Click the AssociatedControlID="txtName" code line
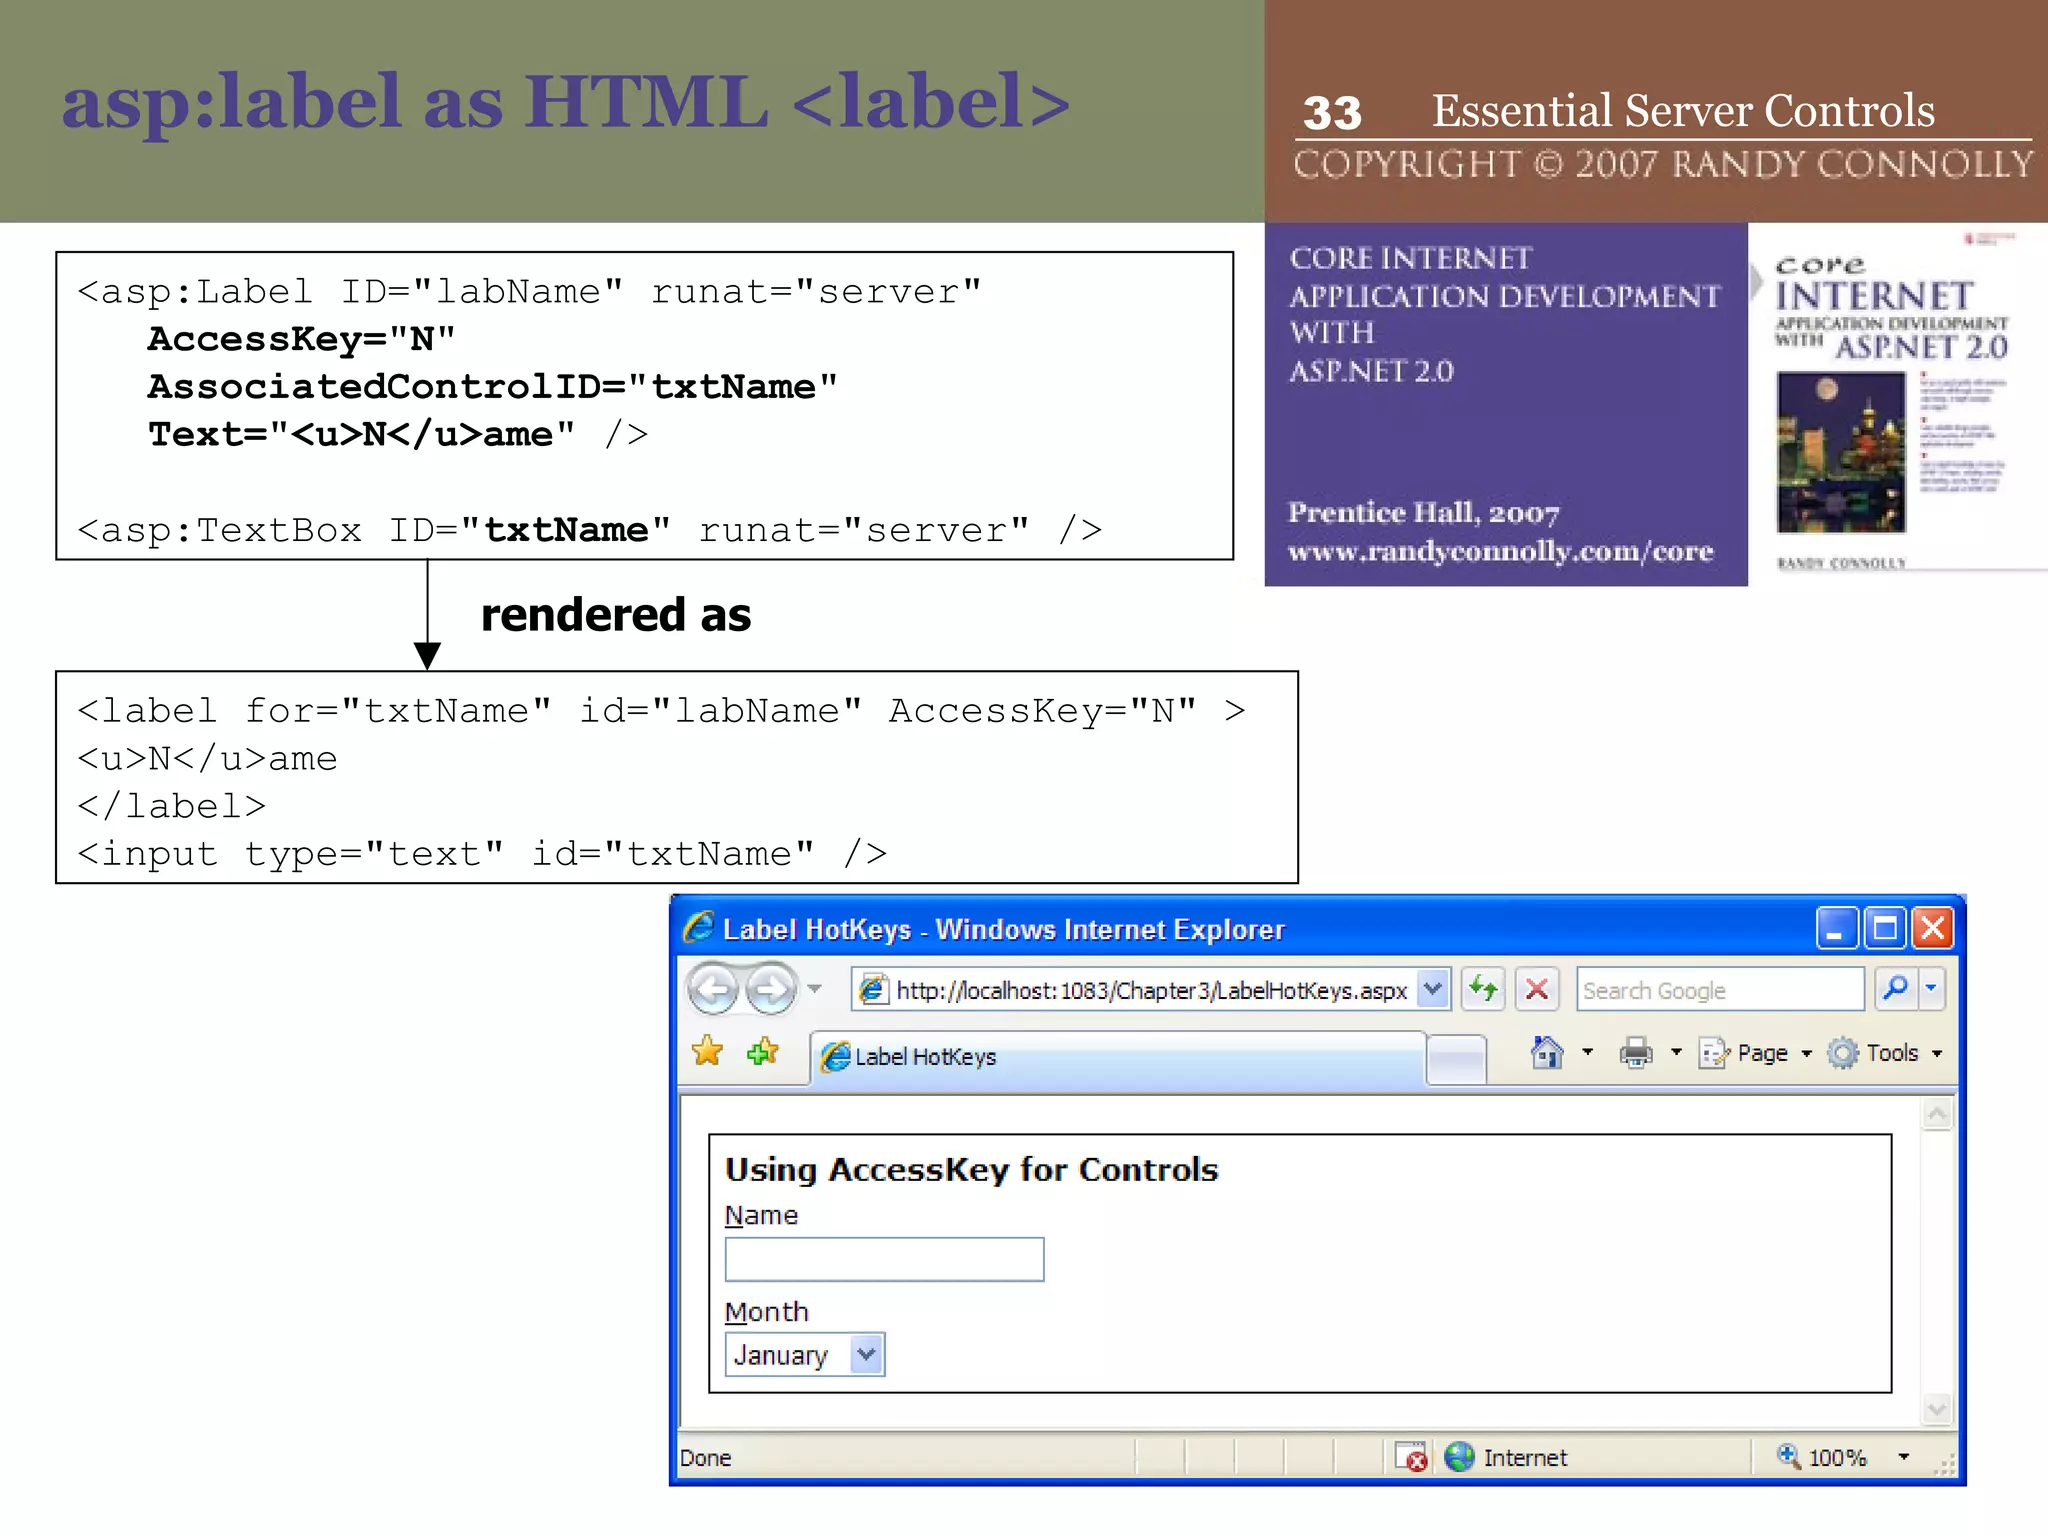2048x1536 pixels. point(492,387)
